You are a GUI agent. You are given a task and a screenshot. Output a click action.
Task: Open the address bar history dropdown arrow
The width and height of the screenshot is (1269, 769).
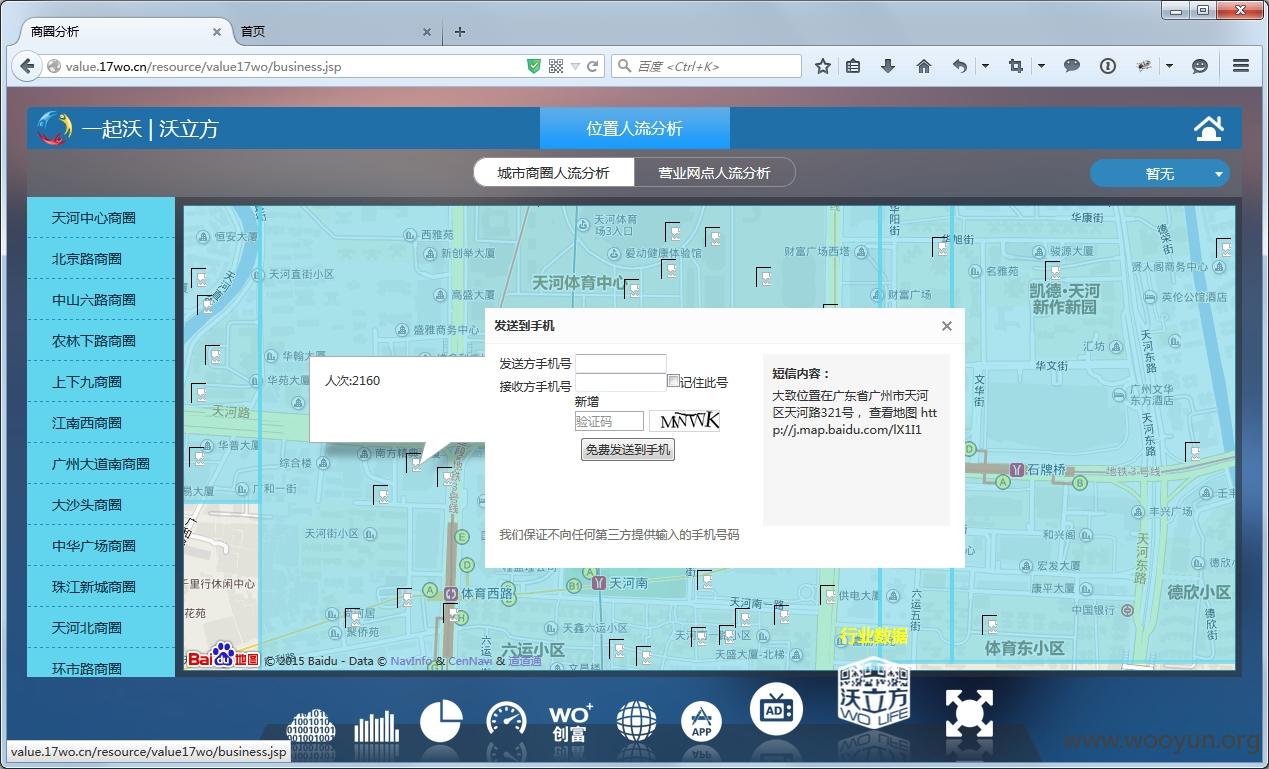(575, 66)
